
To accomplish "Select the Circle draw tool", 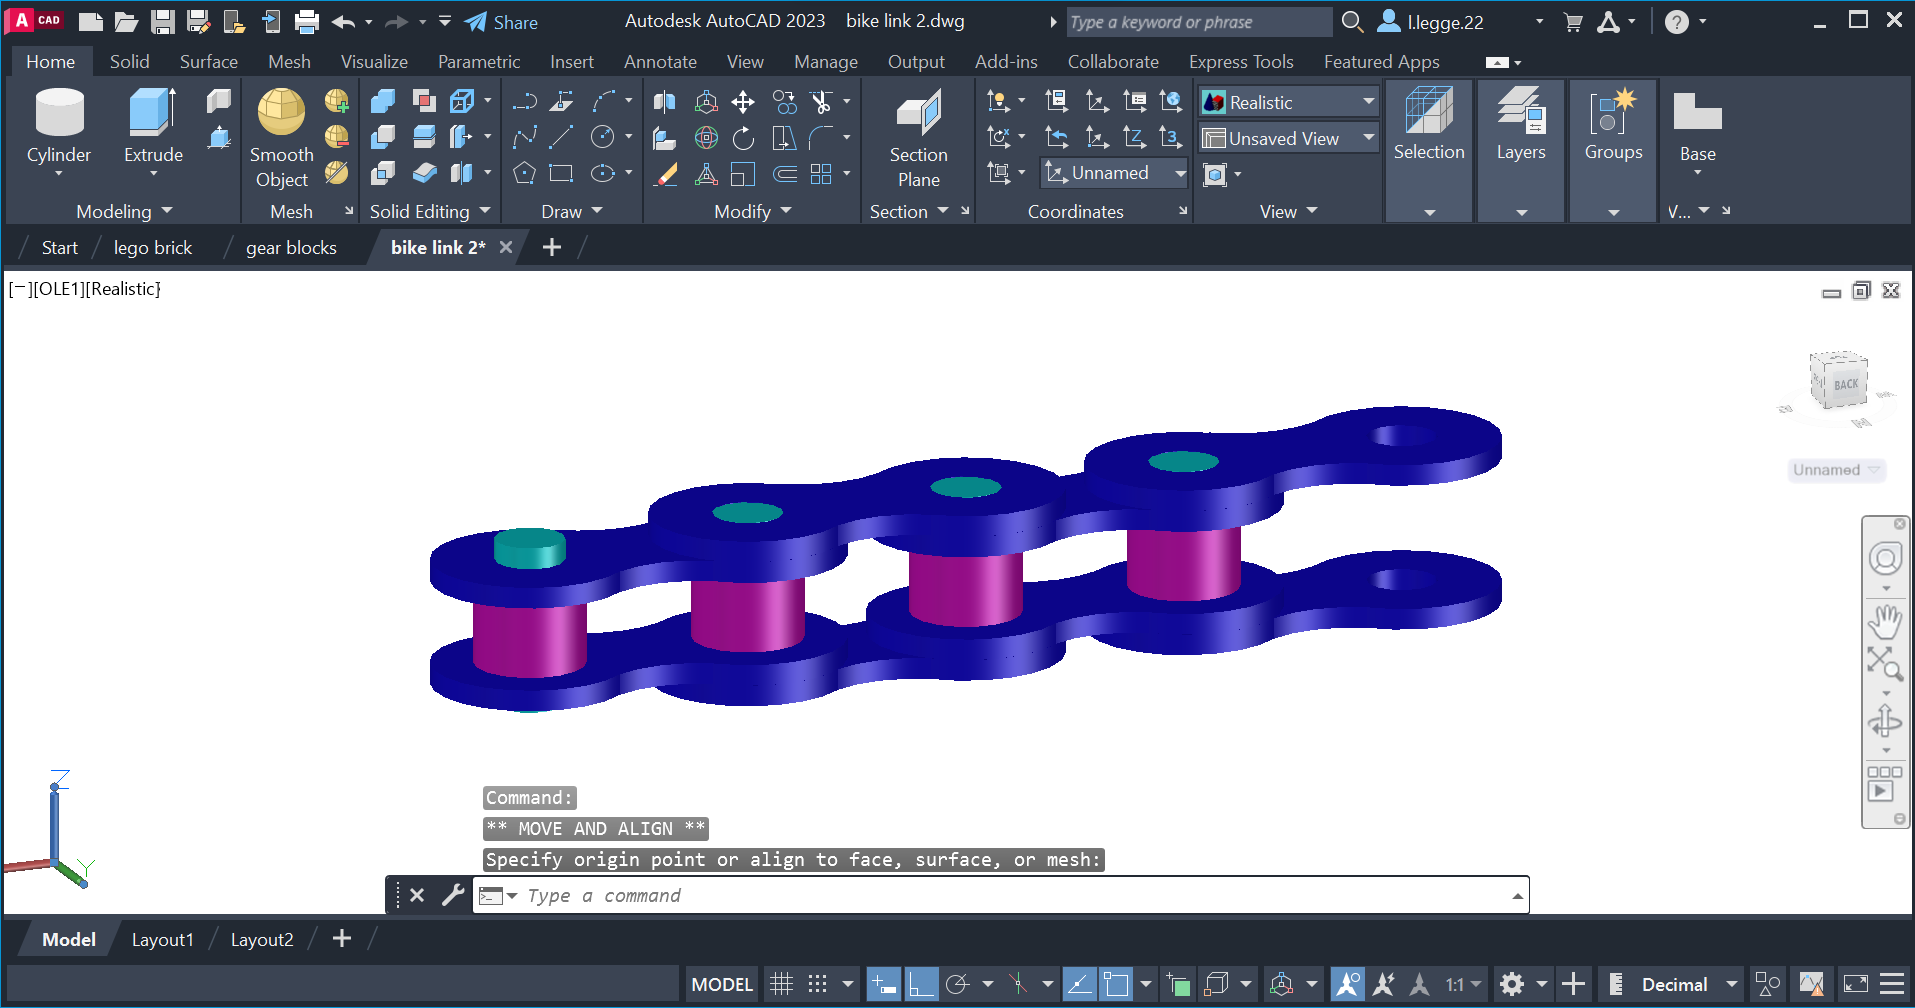I will 603,137.
